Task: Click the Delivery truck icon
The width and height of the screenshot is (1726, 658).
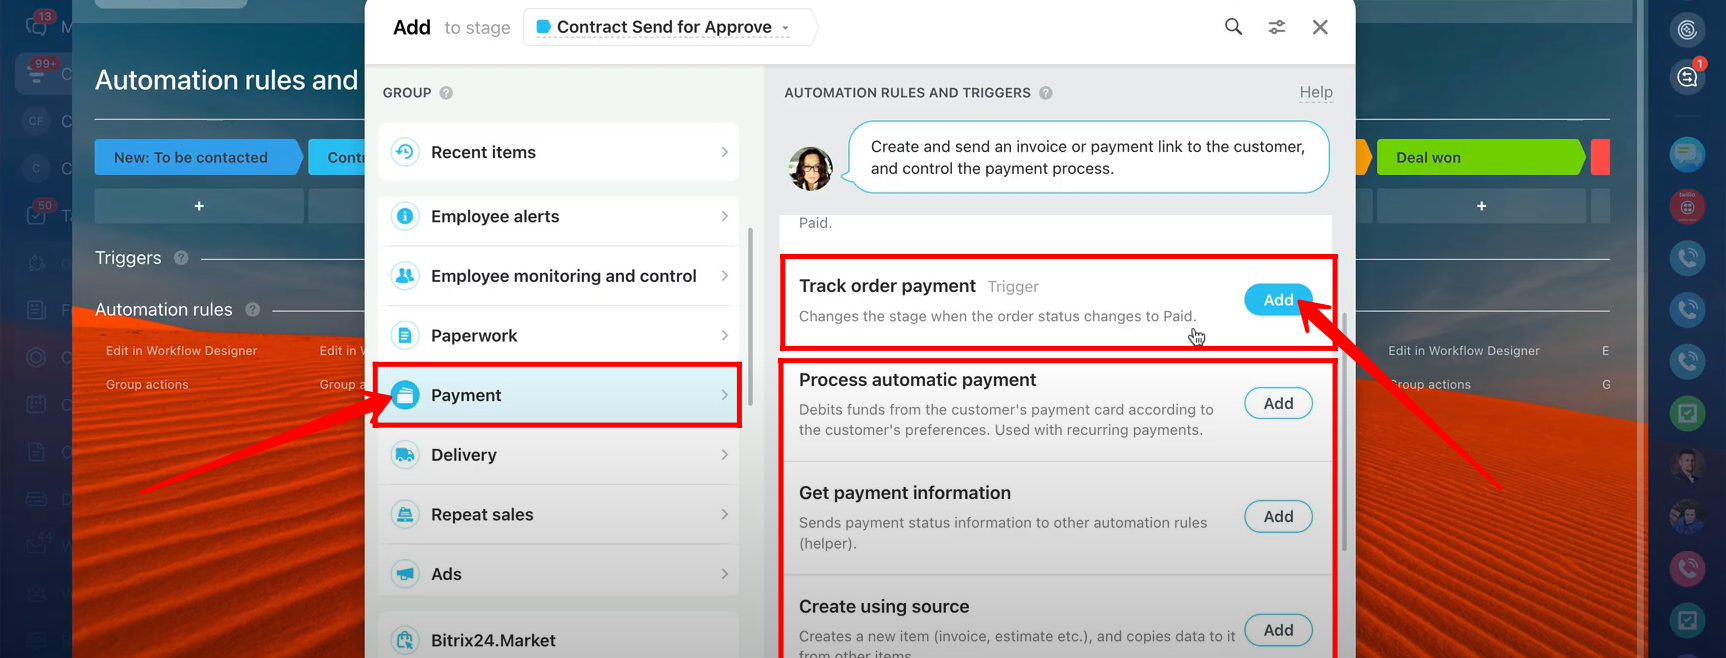Action: [x=405, y=455]
